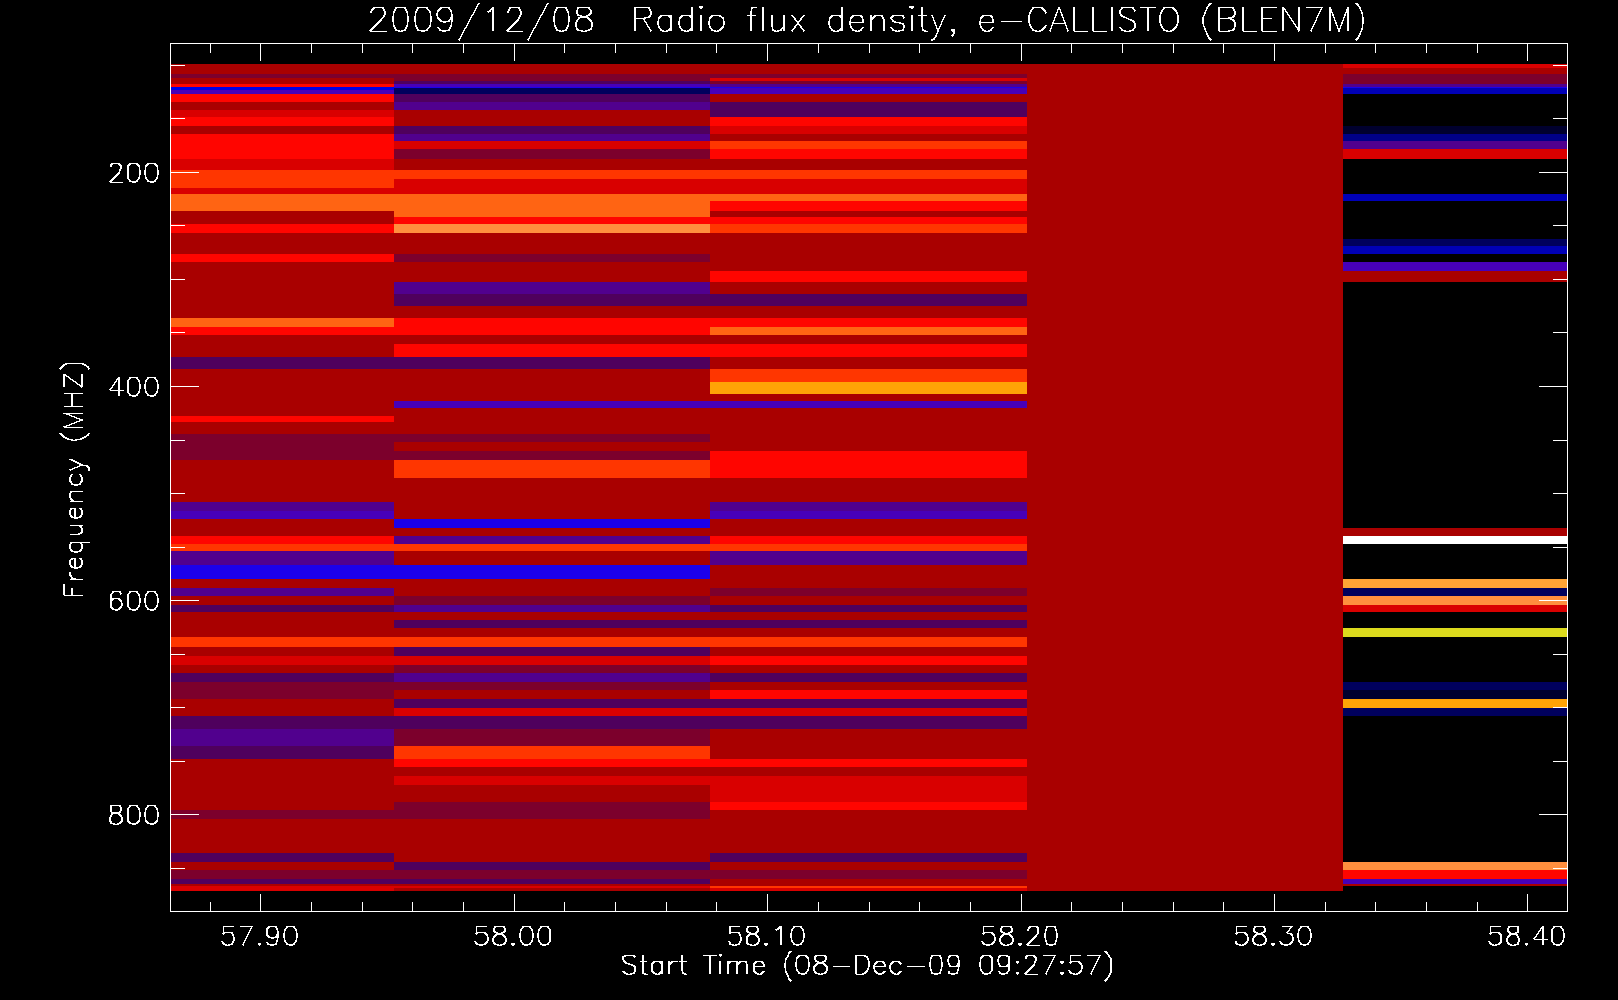Click the plot title mentioning e-CALLISTO (BLEN7M)
Screen dimensions: 1618x1000
coord(867,20)
